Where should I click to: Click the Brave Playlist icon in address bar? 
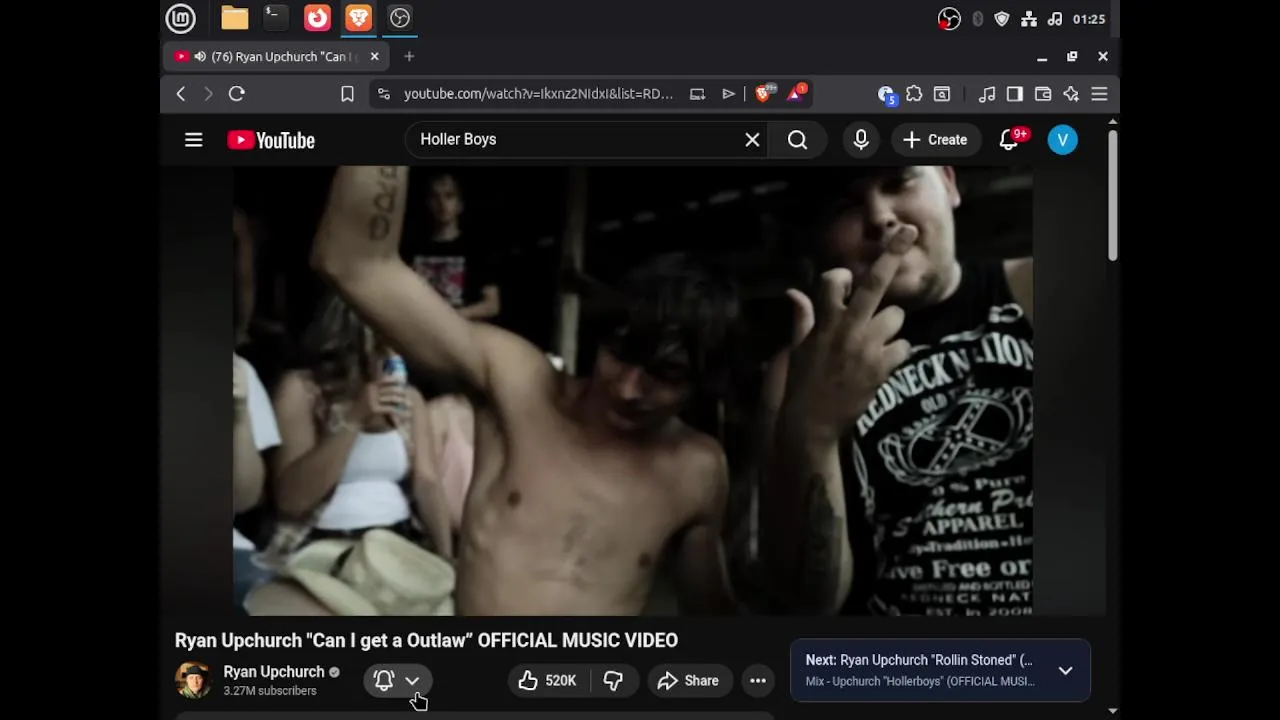tap(729, 94)
